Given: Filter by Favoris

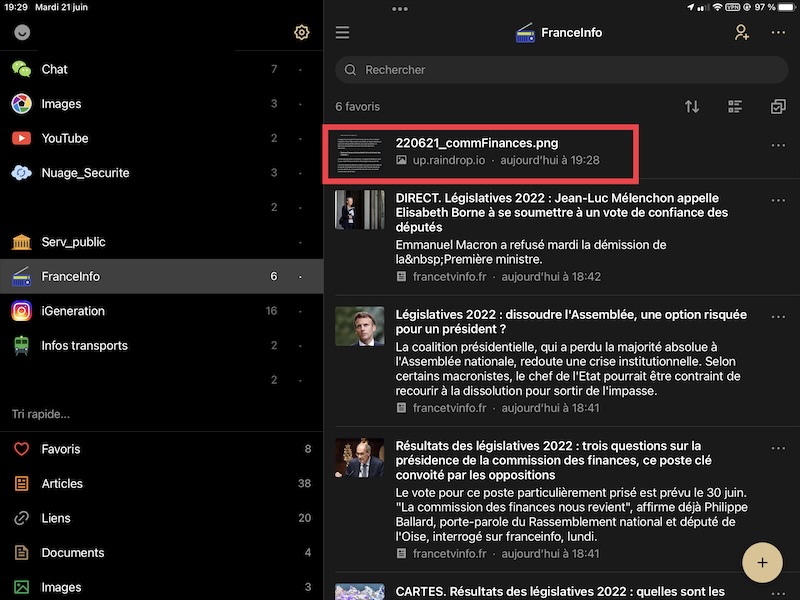Looking at the screenshot, I should [x=161, y=449].
